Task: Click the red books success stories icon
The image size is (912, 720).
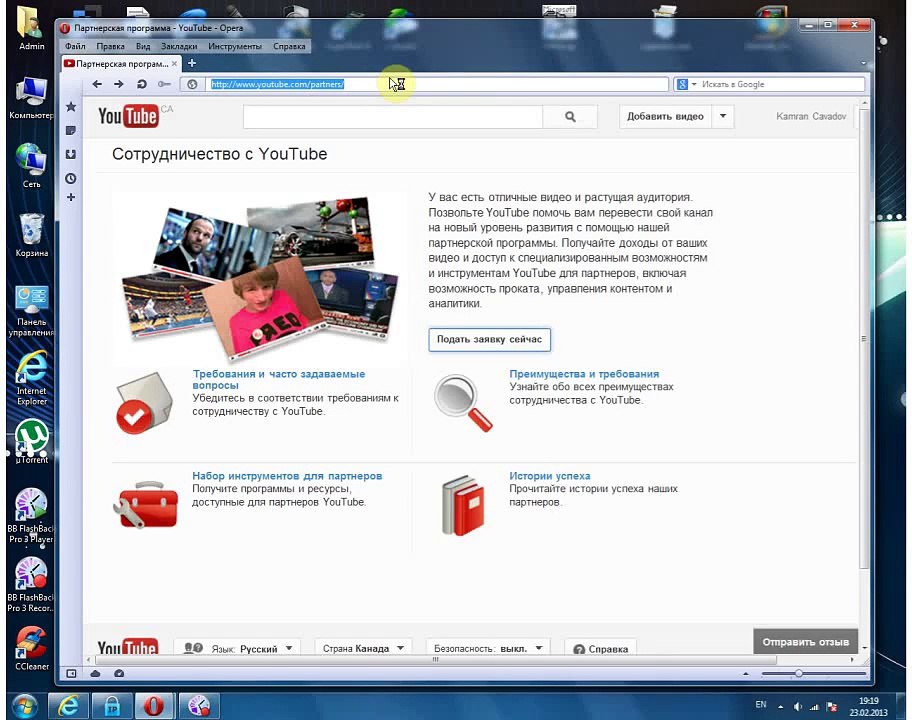Action: coord(463,505)
